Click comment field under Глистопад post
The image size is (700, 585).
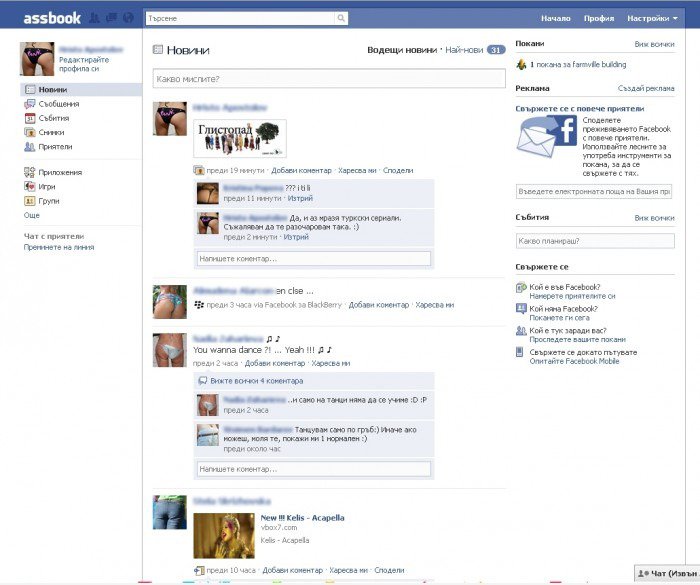(314, 259)
